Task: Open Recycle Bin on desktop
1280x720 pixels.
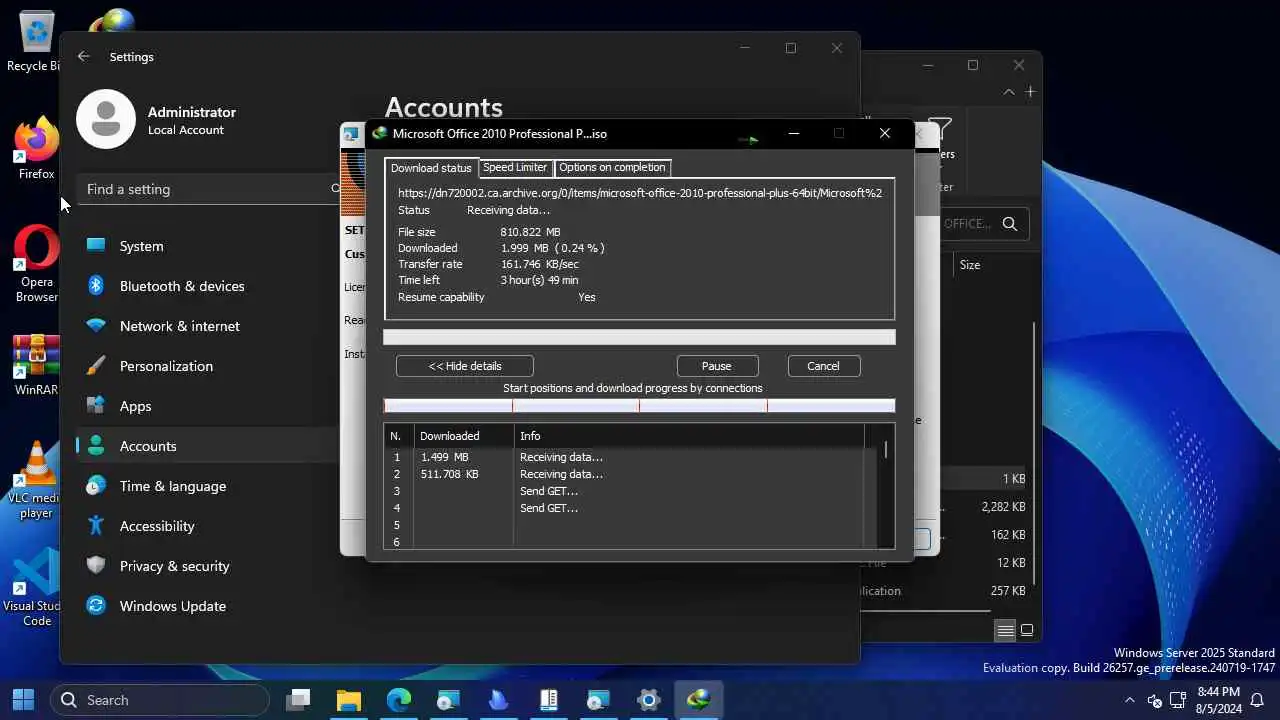Action: coord(36,42)
